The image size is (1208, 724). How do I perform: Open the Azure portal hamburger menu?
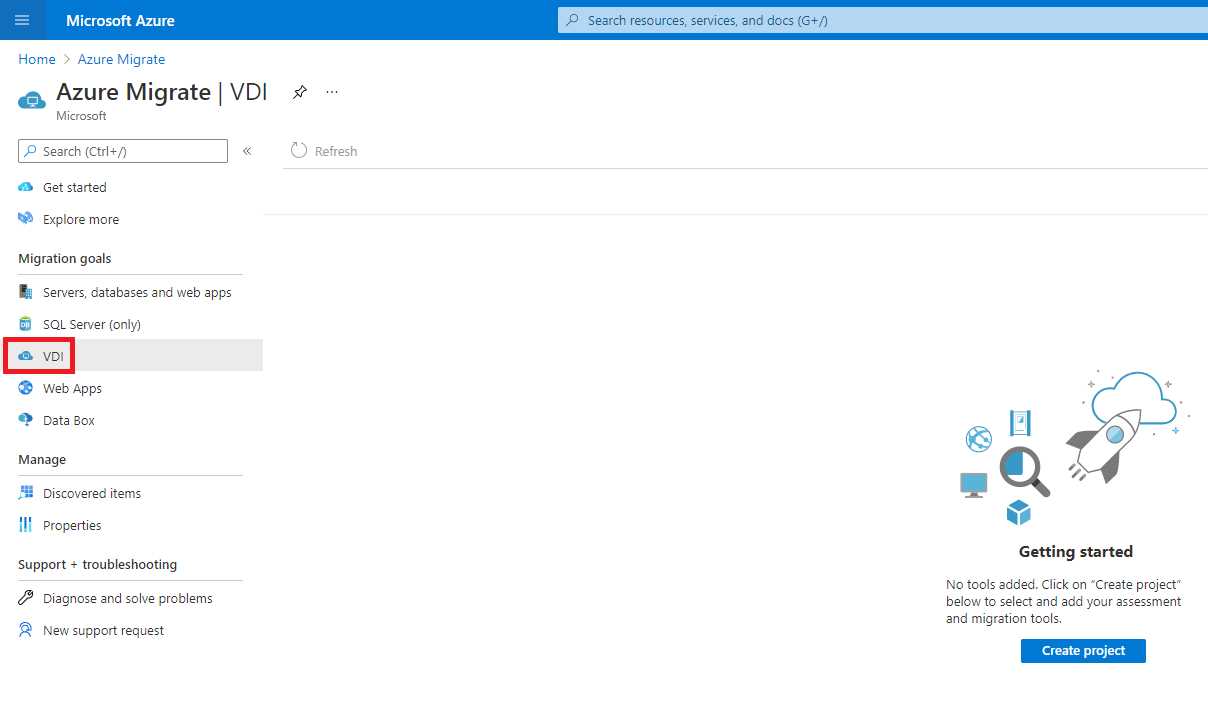tap(22, 20)
